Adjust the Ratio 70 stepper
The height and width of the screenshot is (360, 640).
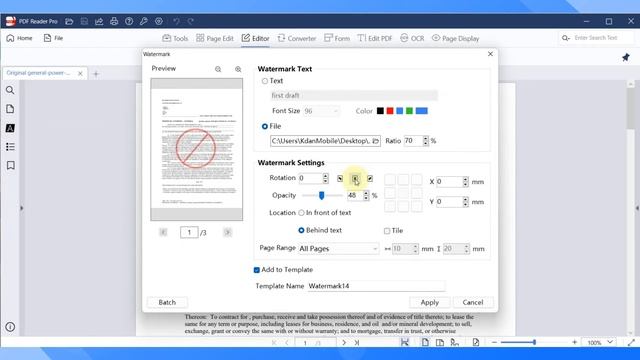(426, 141)
